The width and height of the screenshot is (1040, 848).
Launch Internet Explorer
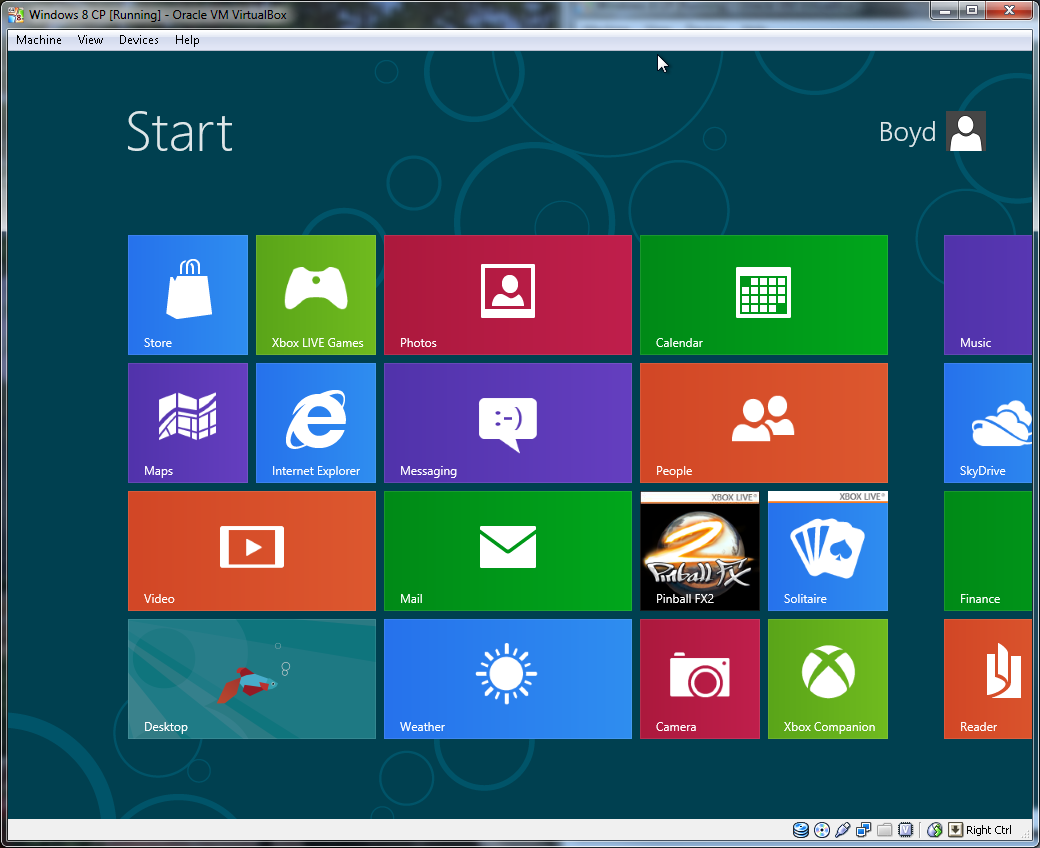pos(315,423)
